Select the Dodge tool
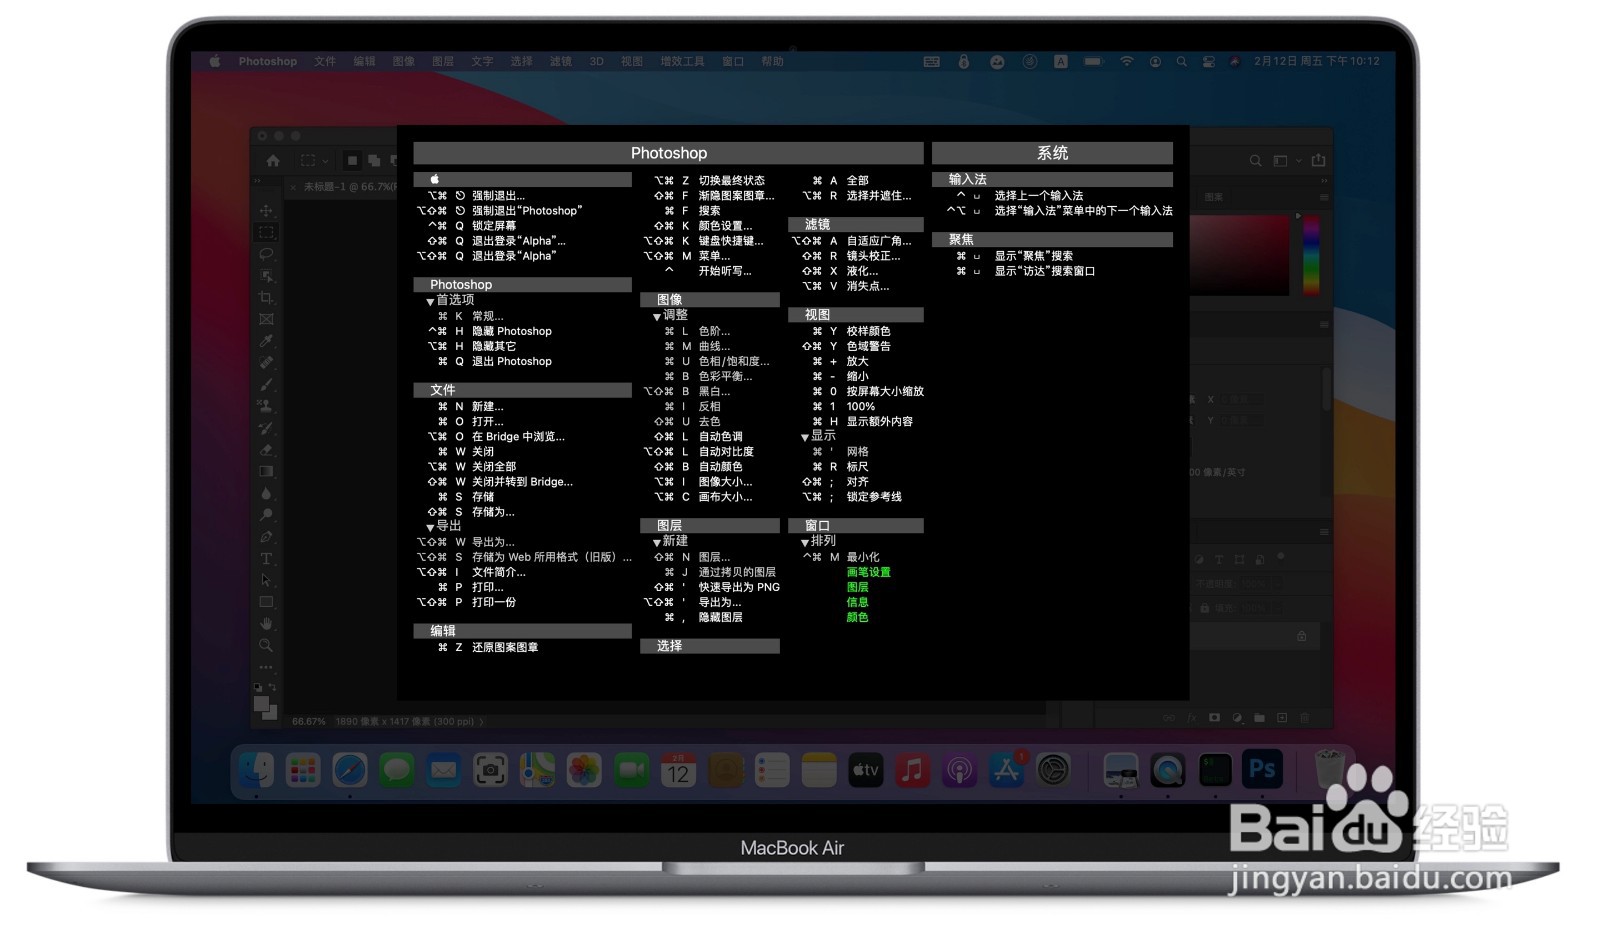 [x=266, y=515]
